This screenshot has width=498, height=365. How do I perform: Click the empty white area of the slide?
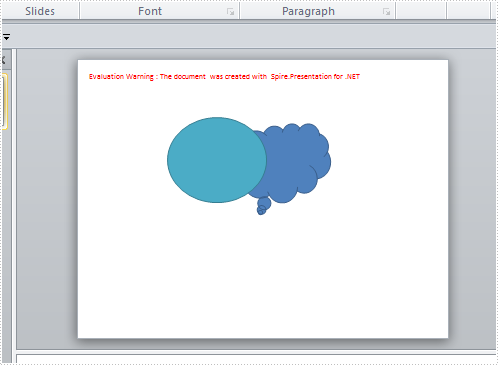click(263, 273)
